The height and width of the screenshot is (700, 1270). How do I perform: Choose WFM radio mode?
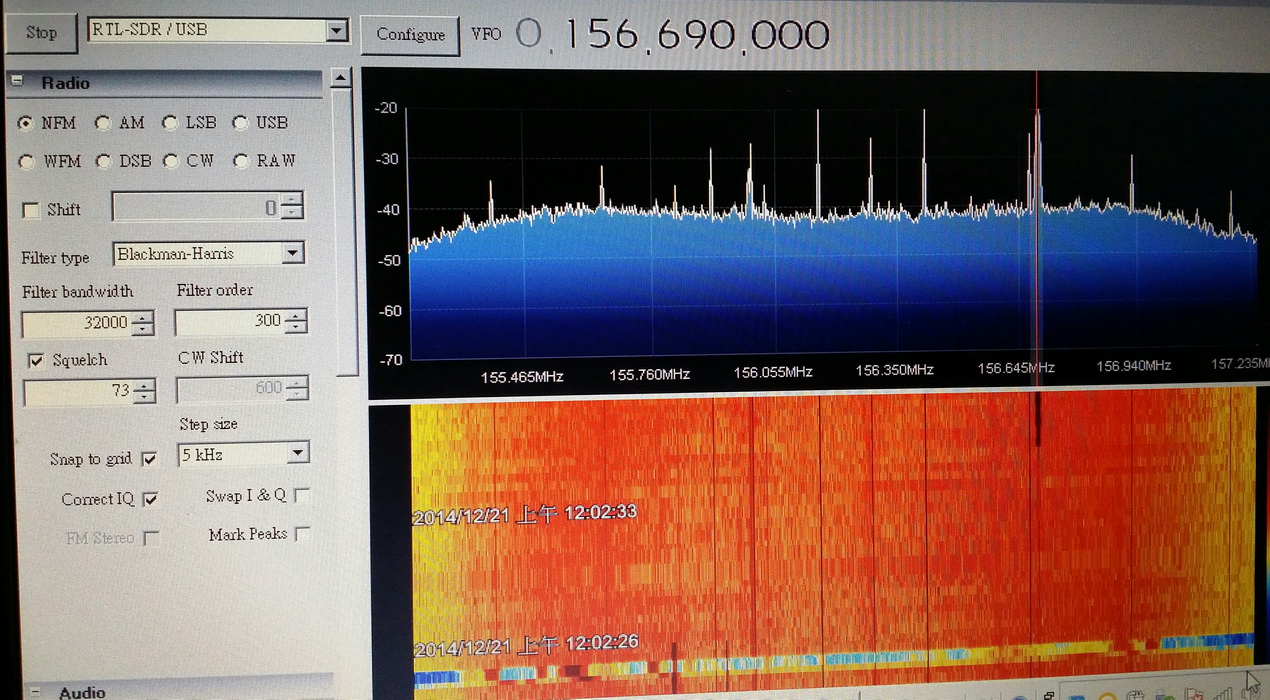point(26,161)
